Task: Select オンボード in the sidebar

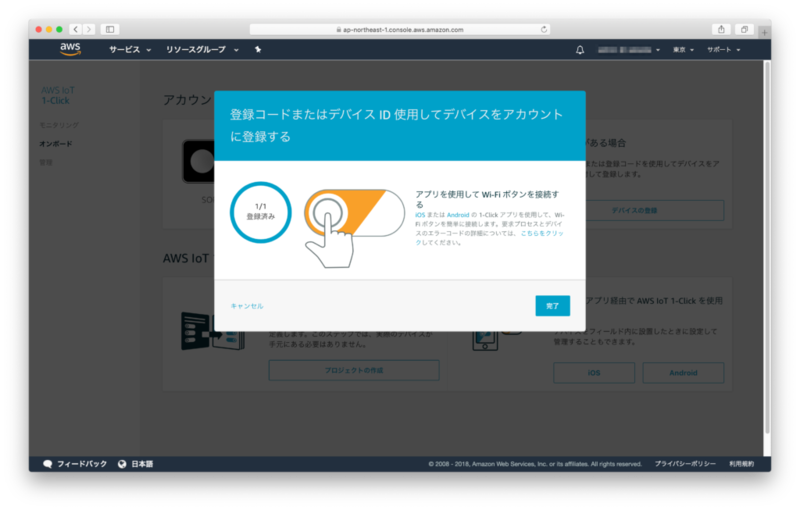Action: (56, 144)
